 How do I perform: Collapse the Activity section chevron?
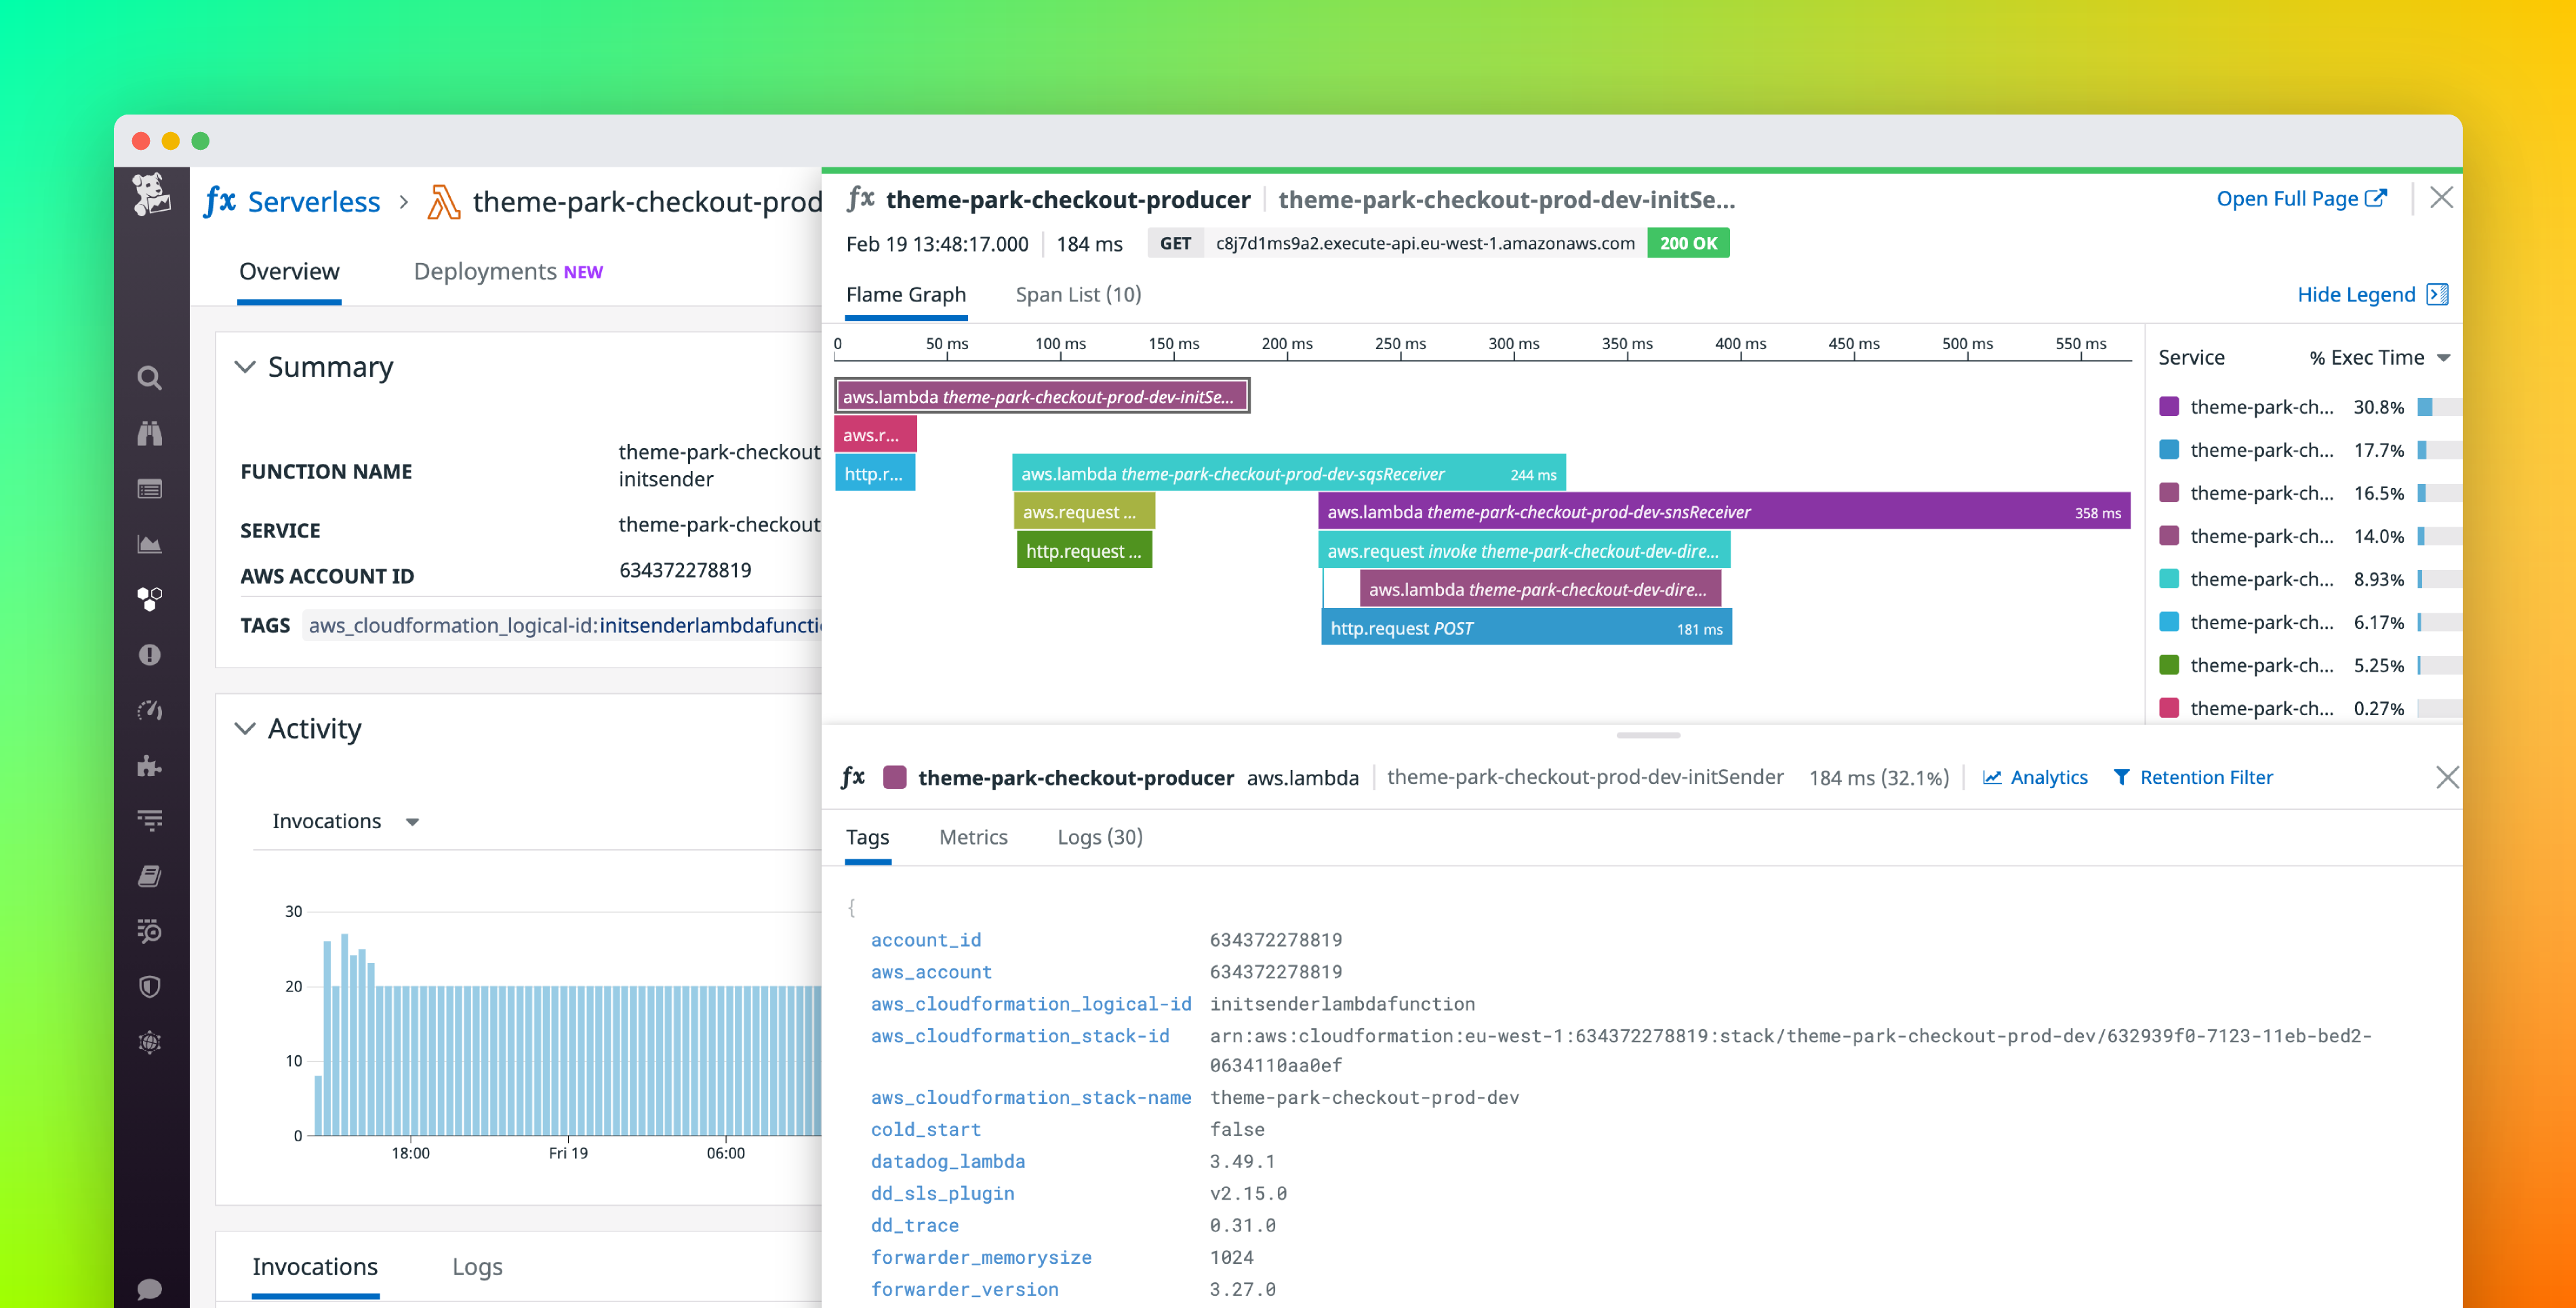click(245, 728)
